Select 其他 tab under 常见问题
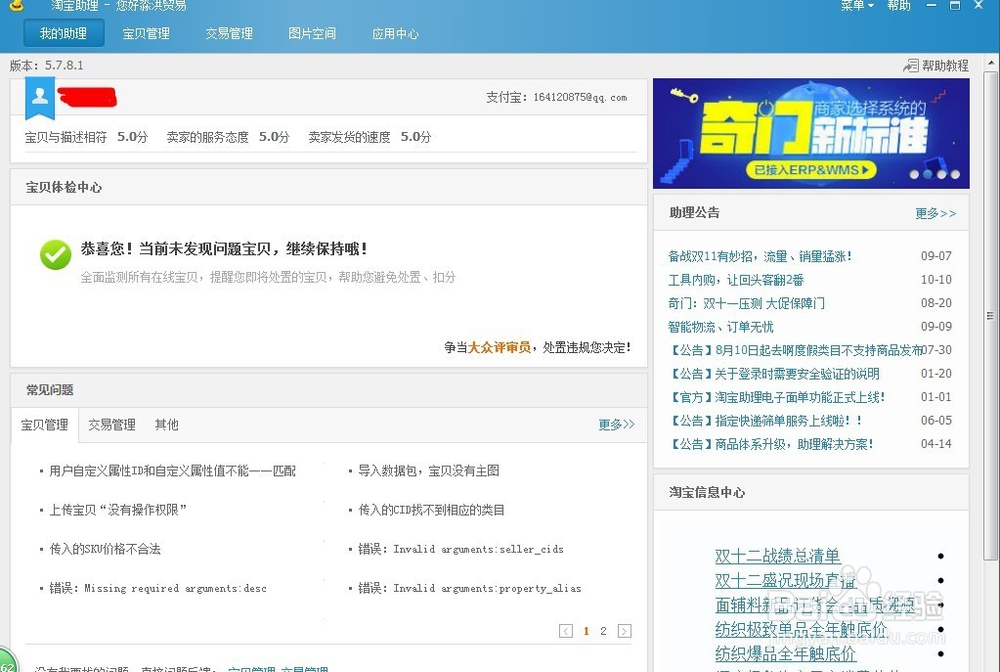 click(x=166, y=425)
